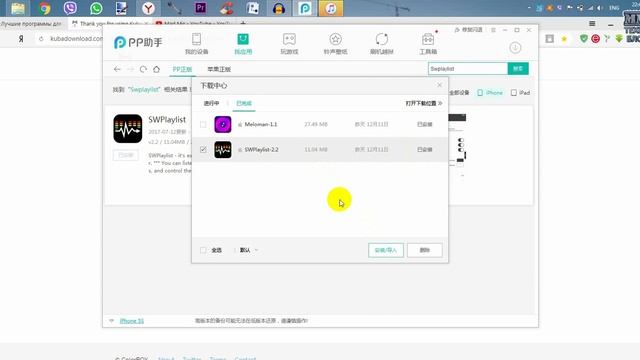
Task: Click the large SWPlaylist icon in search results
Action: tap(128, 129)
